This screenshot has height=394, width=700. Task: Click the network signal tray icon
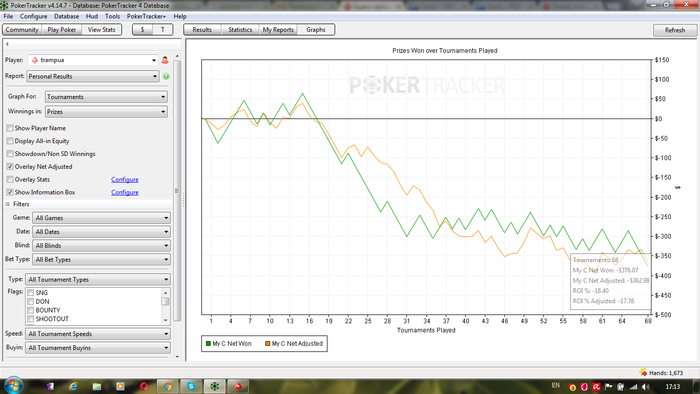click(x=633, y=387)
